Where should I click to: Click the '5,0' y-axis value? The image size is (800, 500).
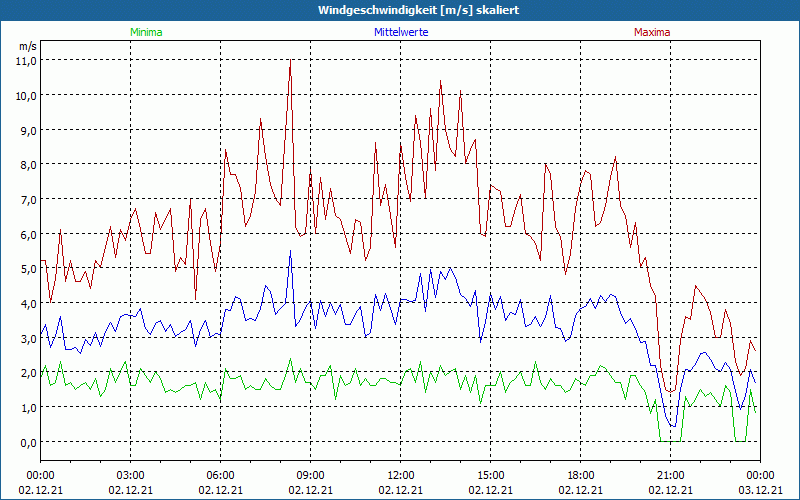pyautogui.click(x=30, y=269)
